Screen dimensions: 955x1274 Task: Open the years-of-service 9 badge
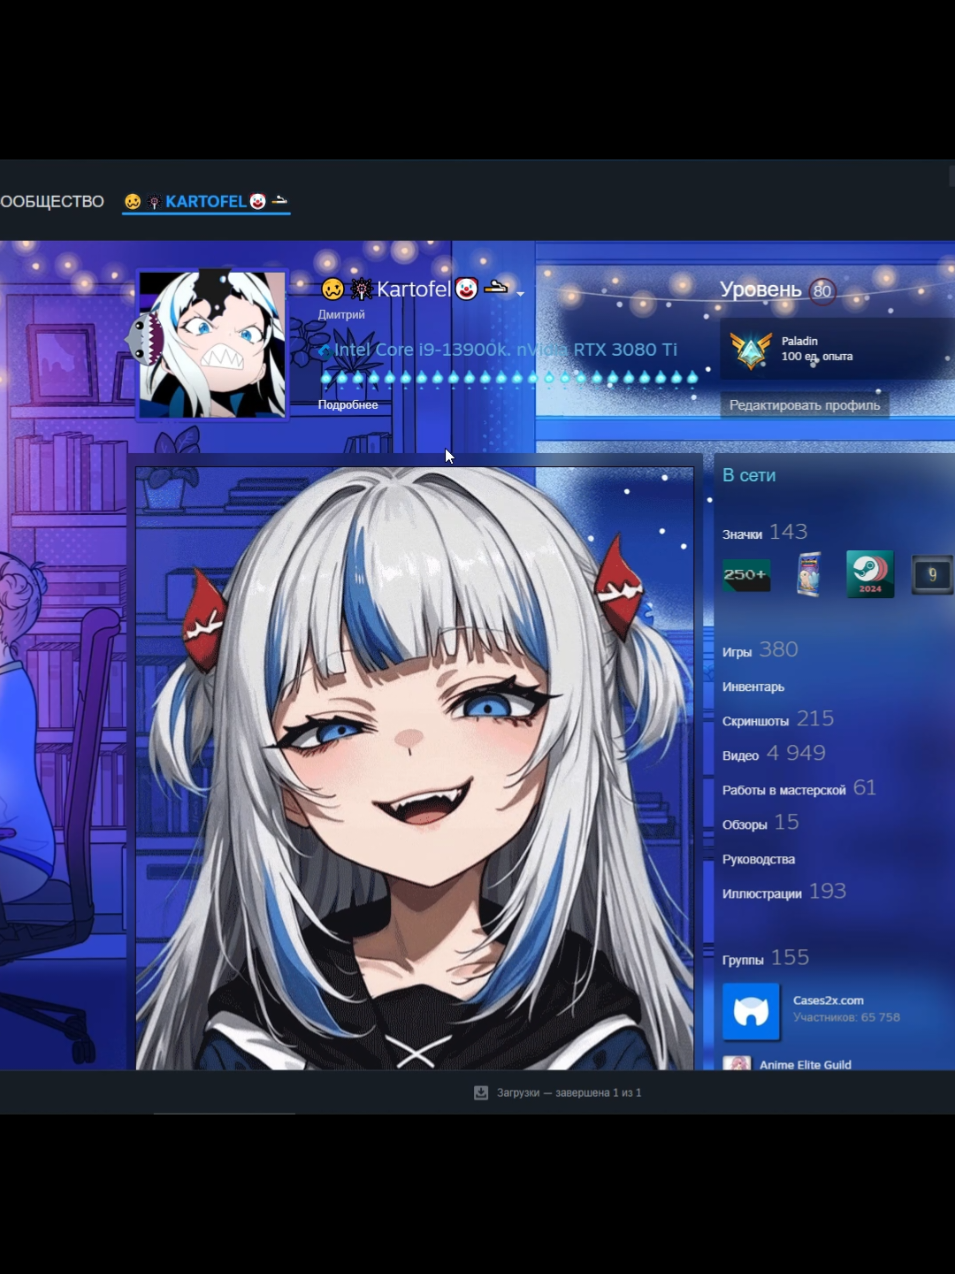(932, 575)
